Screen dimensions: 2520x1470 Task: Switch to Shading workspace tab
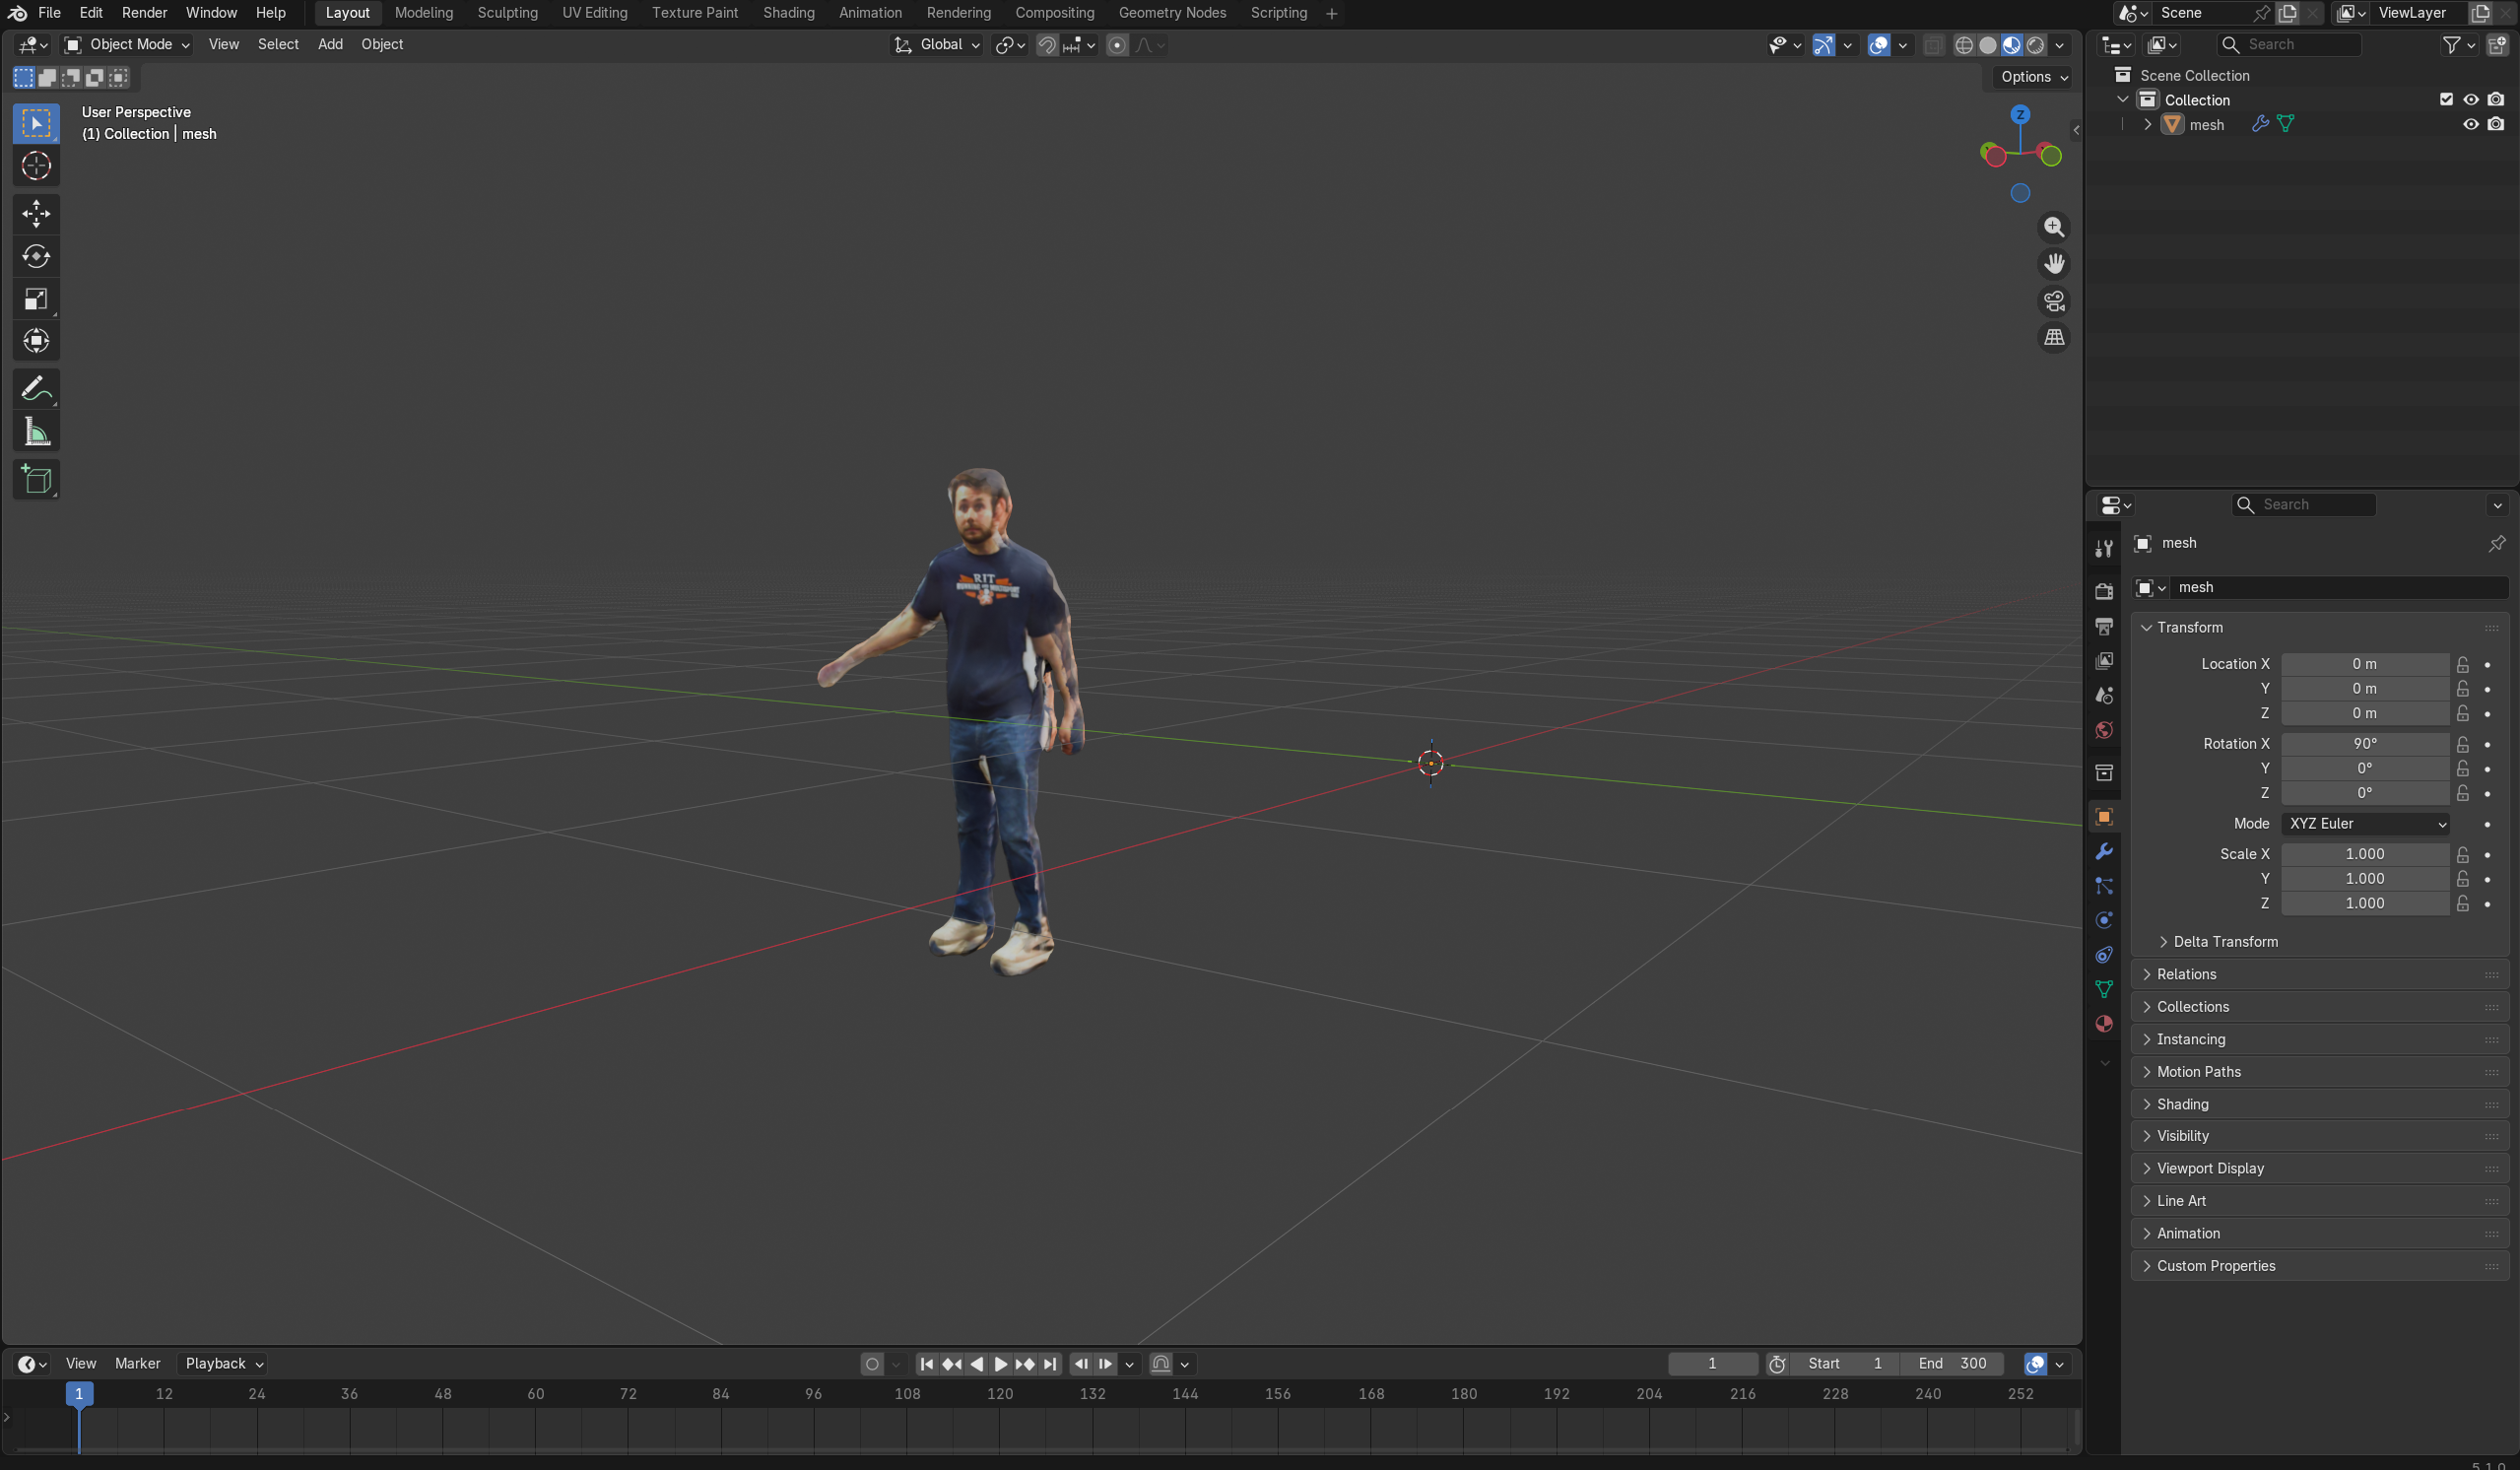(x=788, y=13)
